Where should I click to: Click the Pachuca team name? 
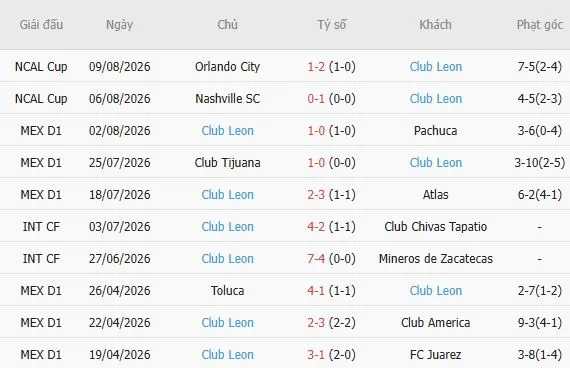tap(435, 131)
